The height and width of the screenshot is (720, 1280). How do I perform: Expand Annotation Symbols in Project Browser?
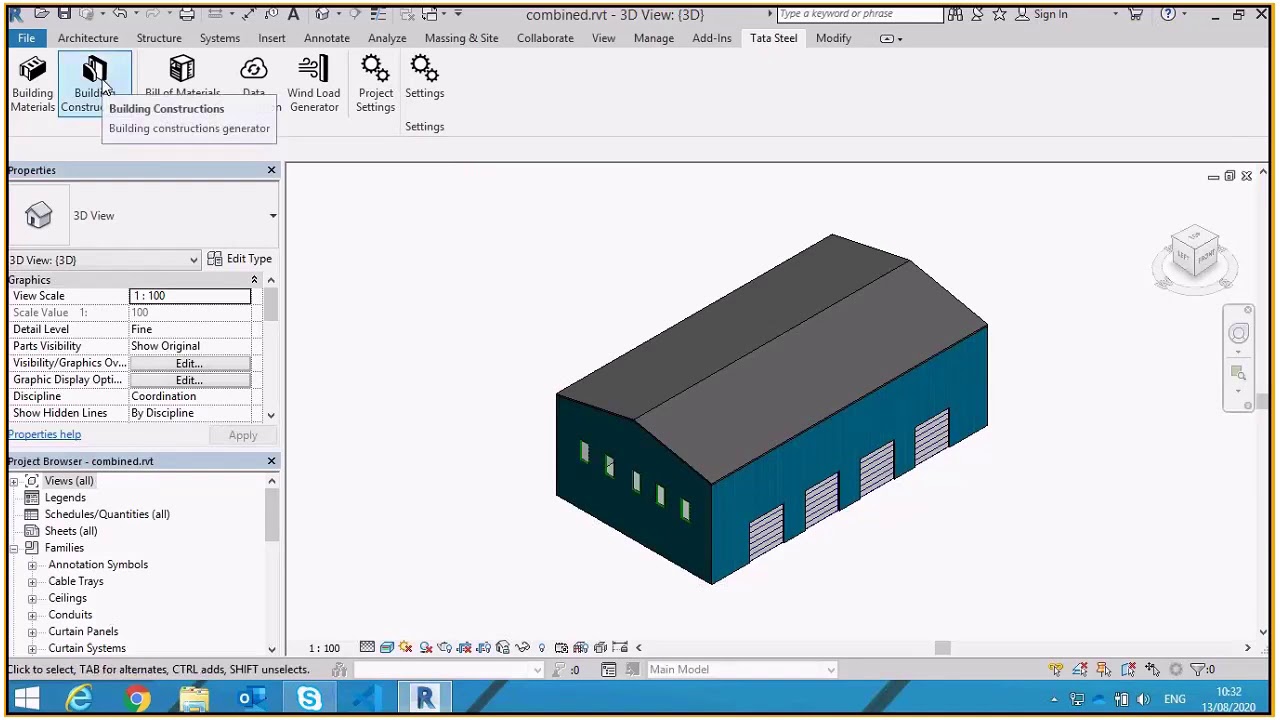pyautogui.click(x=32, y=565)
